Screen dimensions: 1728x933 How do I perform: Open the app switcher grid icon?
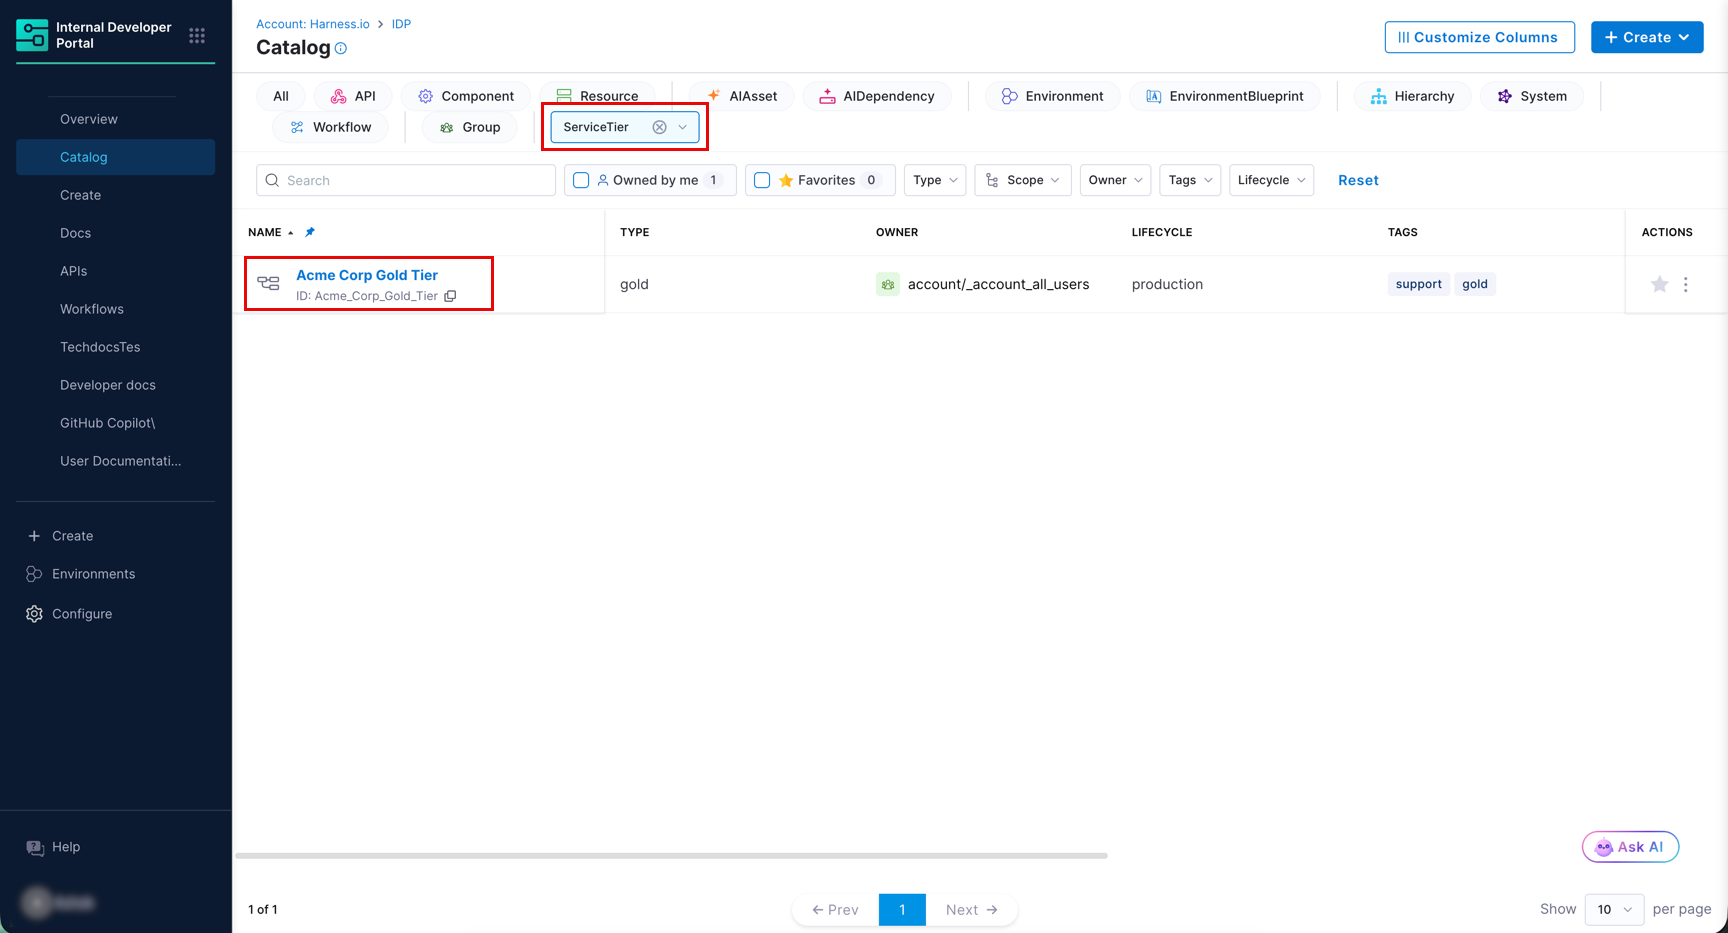pyautogui.click(x=197, y=36)
